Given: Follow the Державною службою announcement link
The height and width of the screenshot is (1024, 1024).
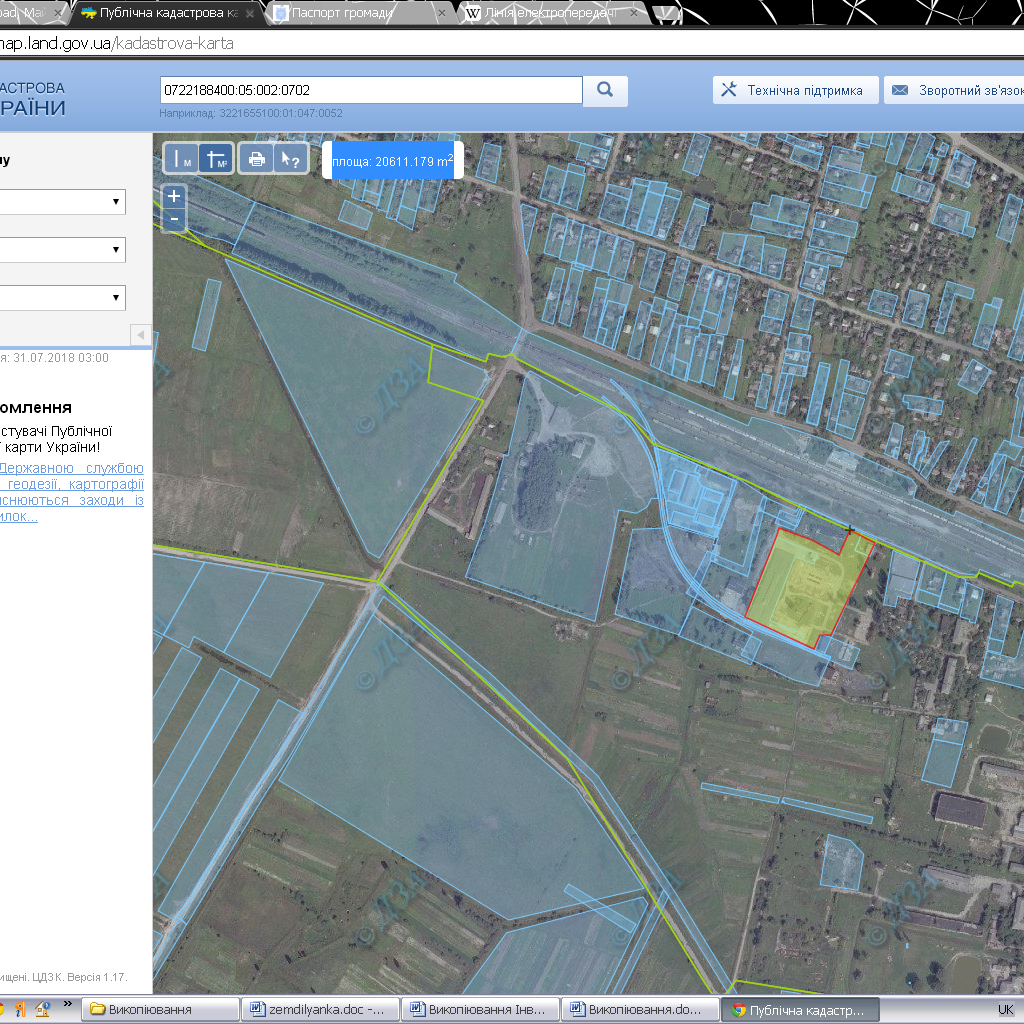Looking at the screenshot, I should (x=74, y=468).
